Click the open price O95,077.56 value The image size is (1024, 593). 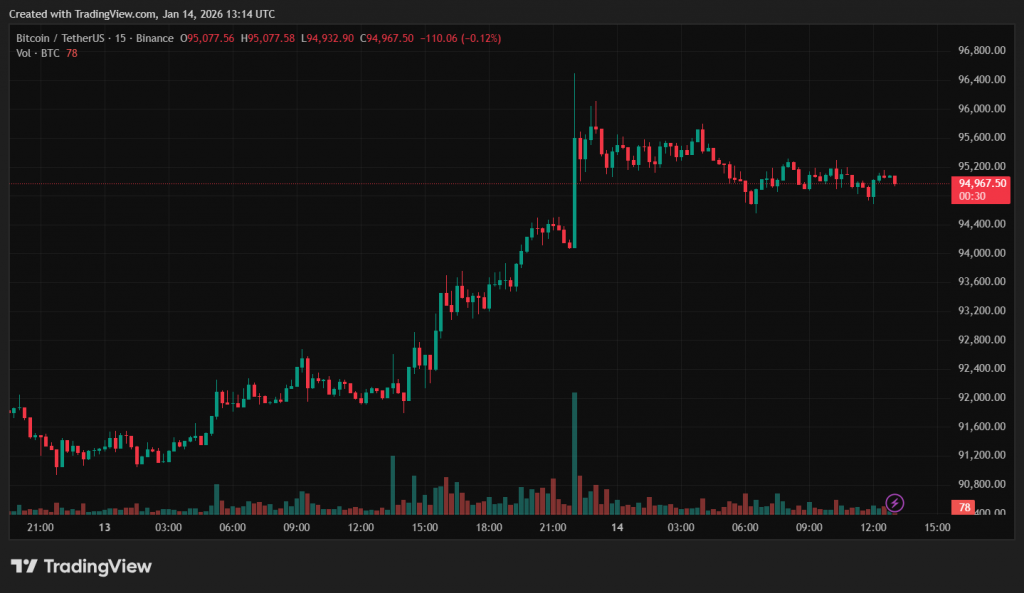tap(207, 38)
